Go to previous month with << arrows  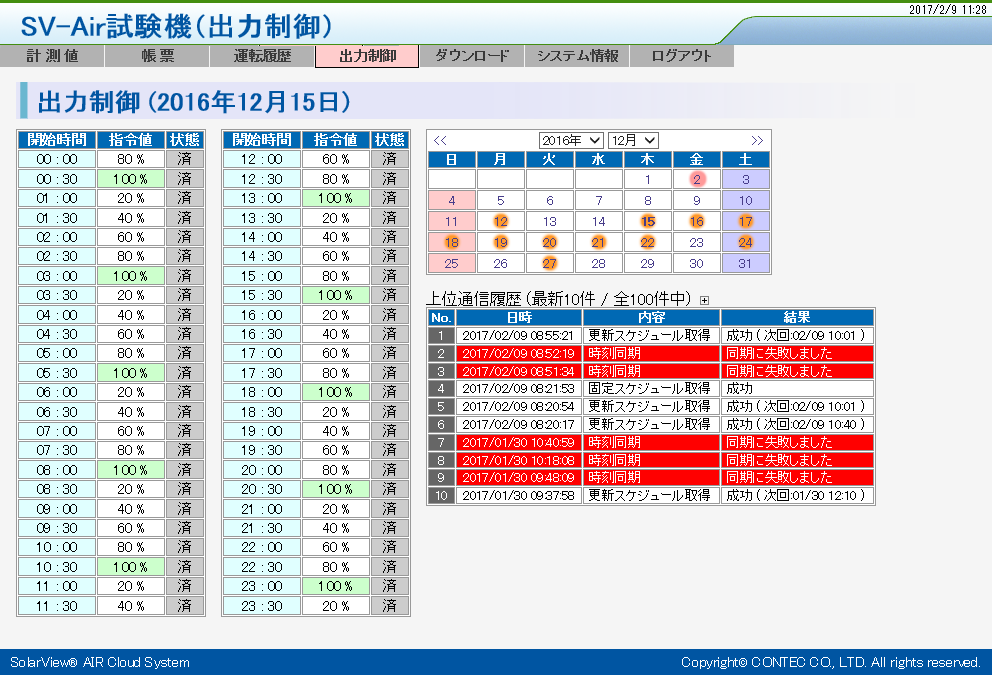440,140
